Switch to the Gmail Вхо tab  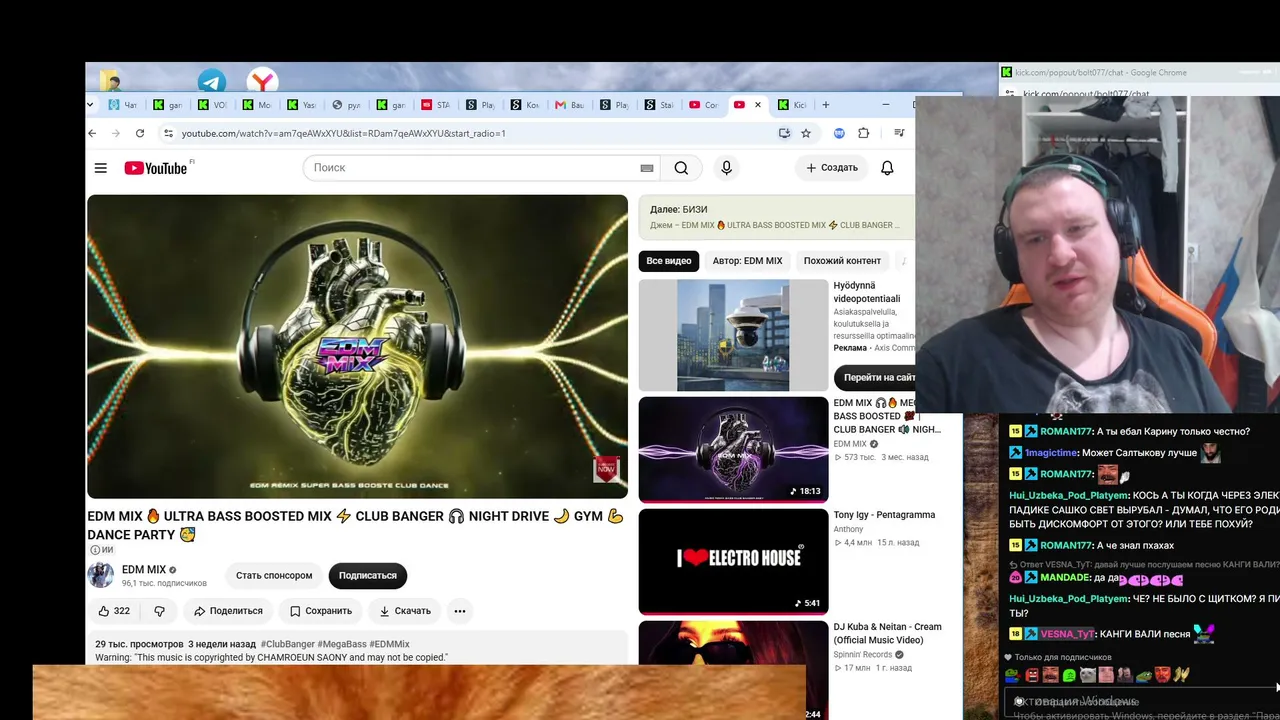point(568,105)
